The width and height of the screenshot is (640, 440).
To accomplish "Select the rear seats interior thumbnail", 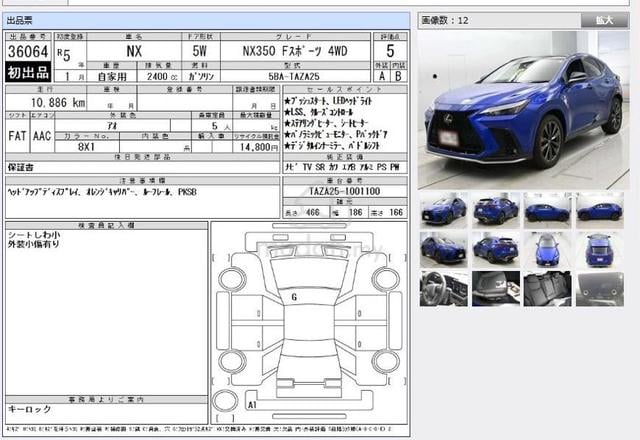I will (548, 289).
